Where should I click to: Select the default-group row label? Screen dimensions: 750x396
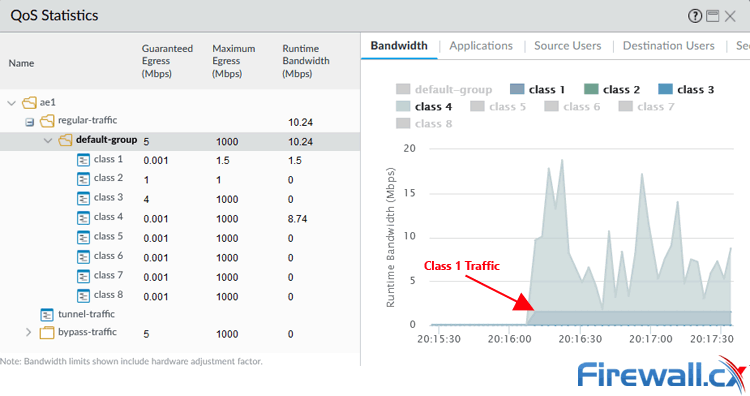(x=106, y=140)
